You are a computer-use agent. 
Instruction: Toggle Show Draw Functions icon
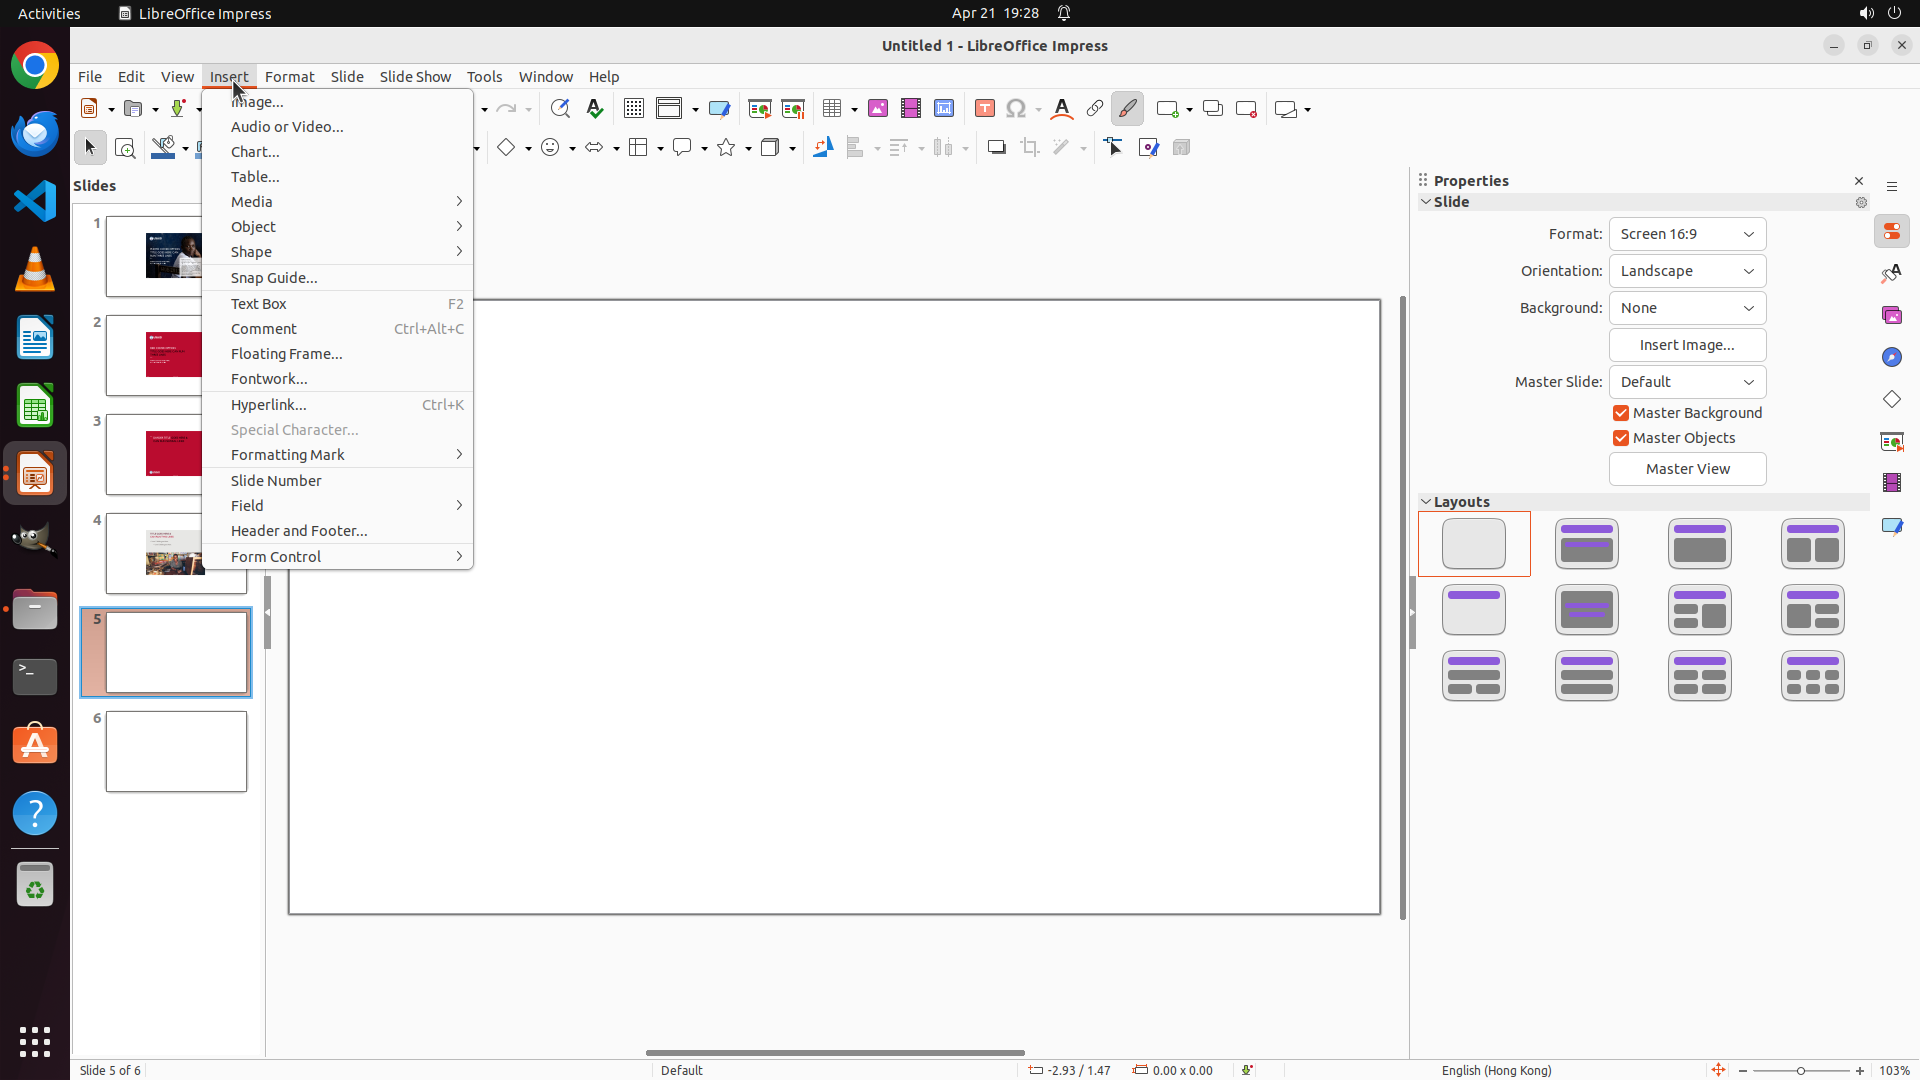click(1128, 108)
